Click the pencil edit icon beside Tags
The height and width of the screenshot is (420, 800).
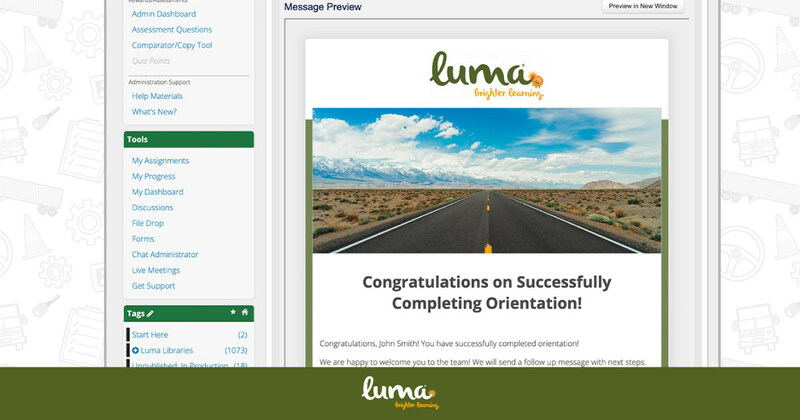point(150,313)
